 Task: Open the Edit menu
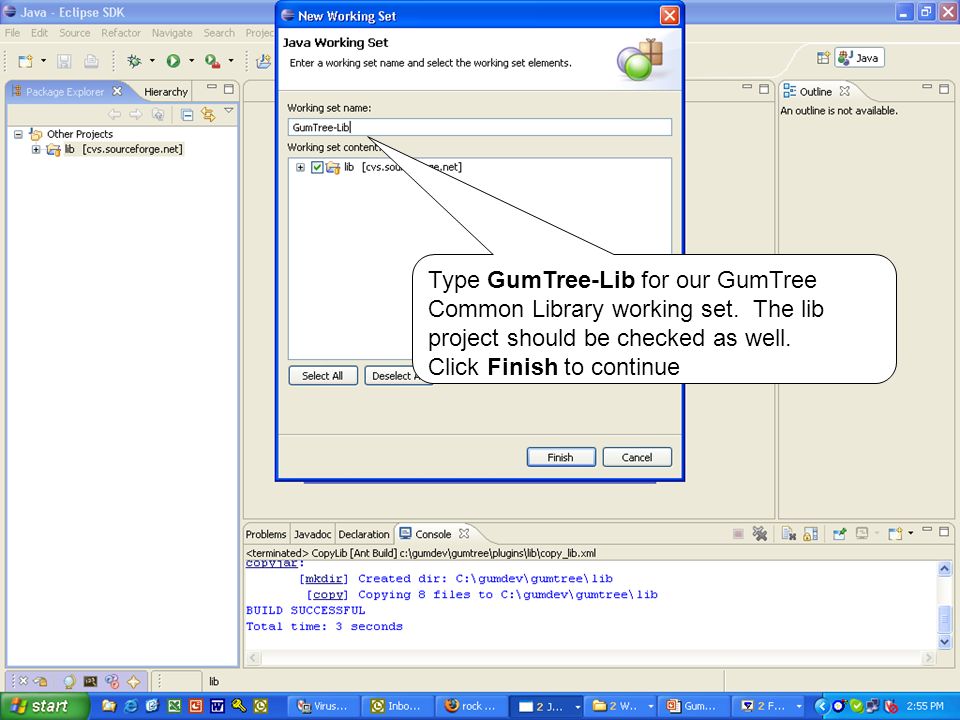(39, 33)
